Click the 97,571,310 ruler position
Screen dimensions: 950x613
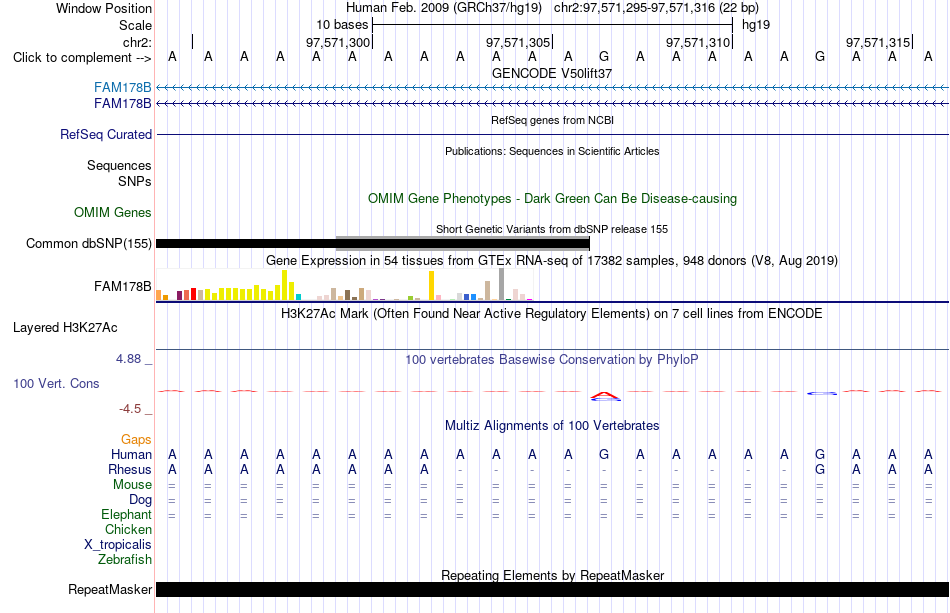pyautogui.click(x=698, y=42)
